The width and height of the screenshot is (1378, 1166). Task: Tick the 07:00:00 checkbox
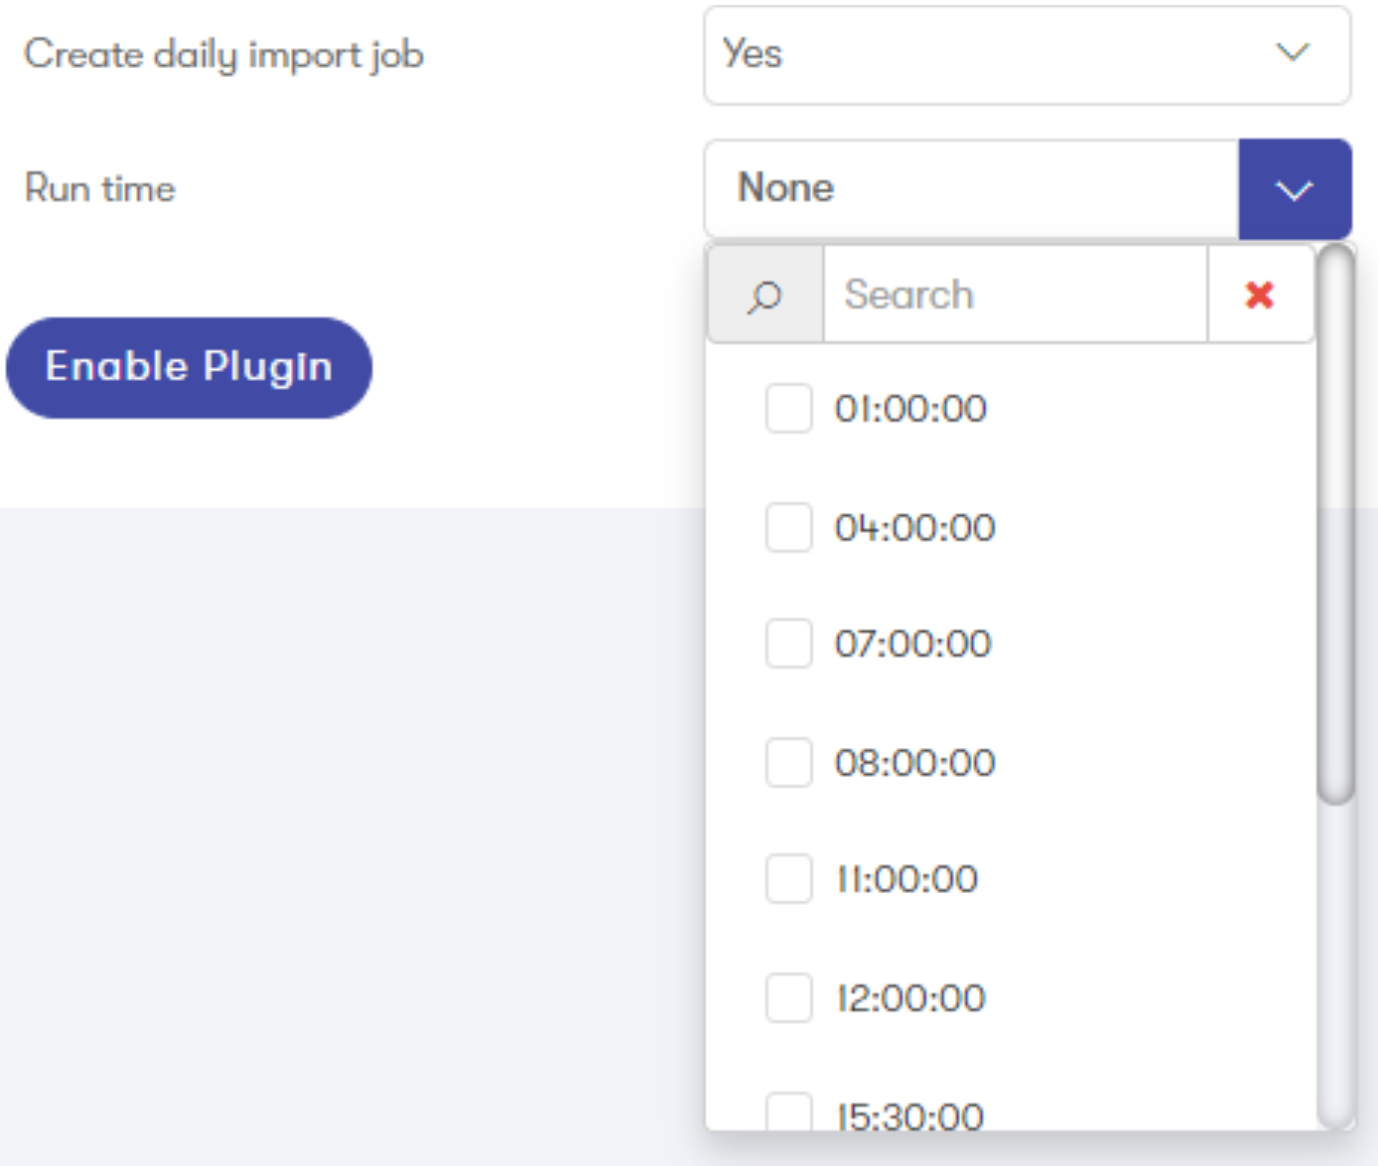(789, 644)
